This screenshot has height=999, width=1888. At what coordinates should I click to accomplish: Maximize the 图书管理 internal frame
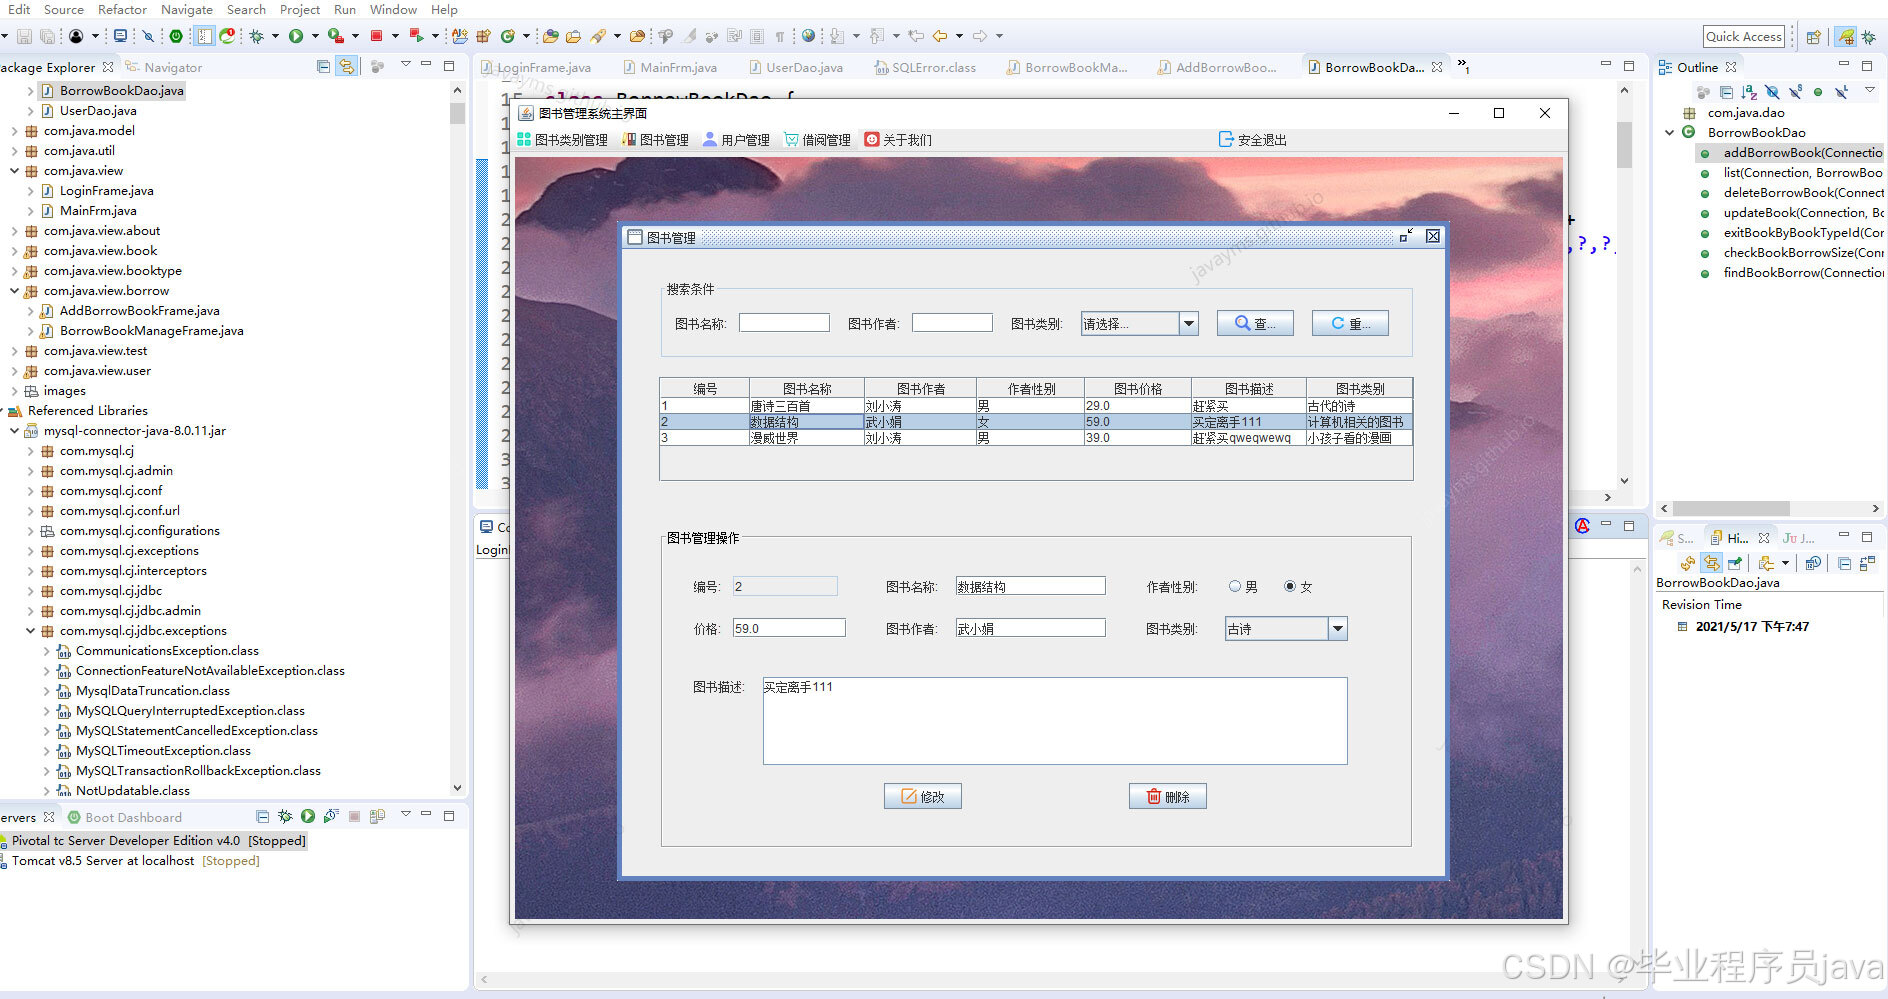pyautogui.click(x=1406, y=236)
